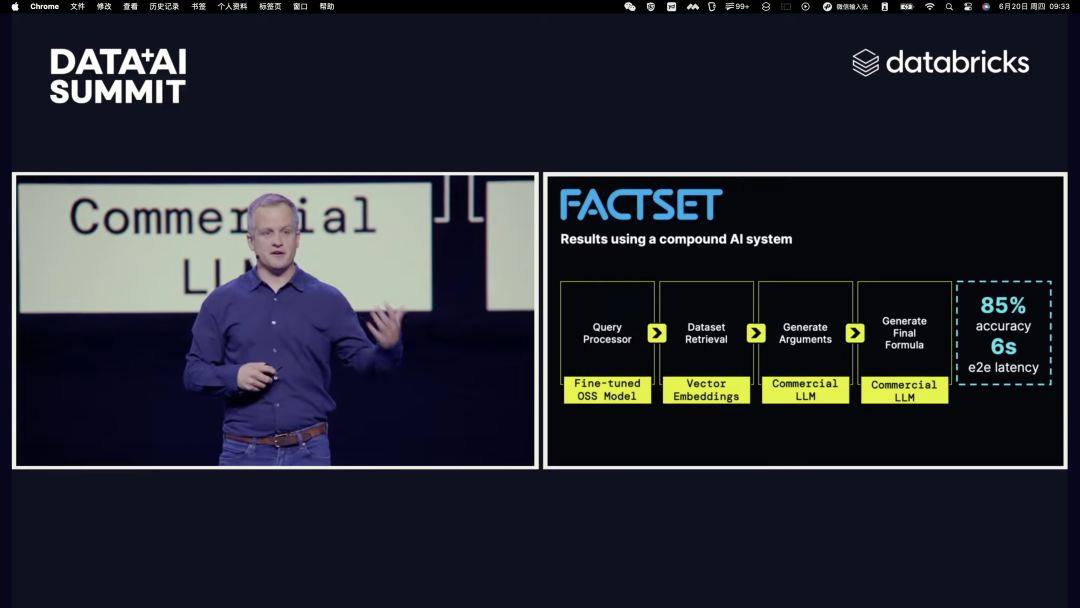
Task: Click 'Results using a compound AI system' text
Action: tap(676, 239)
